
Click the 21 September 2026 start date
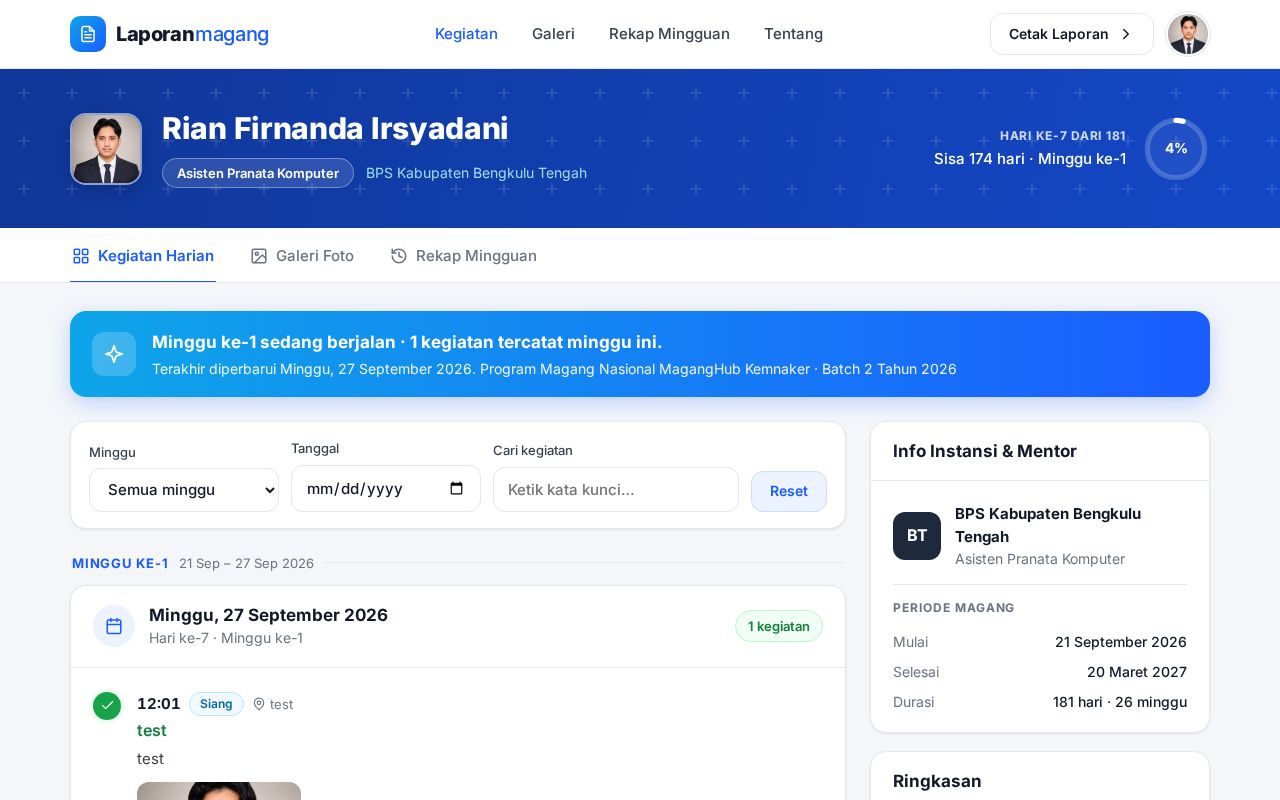click(1121, 642)
